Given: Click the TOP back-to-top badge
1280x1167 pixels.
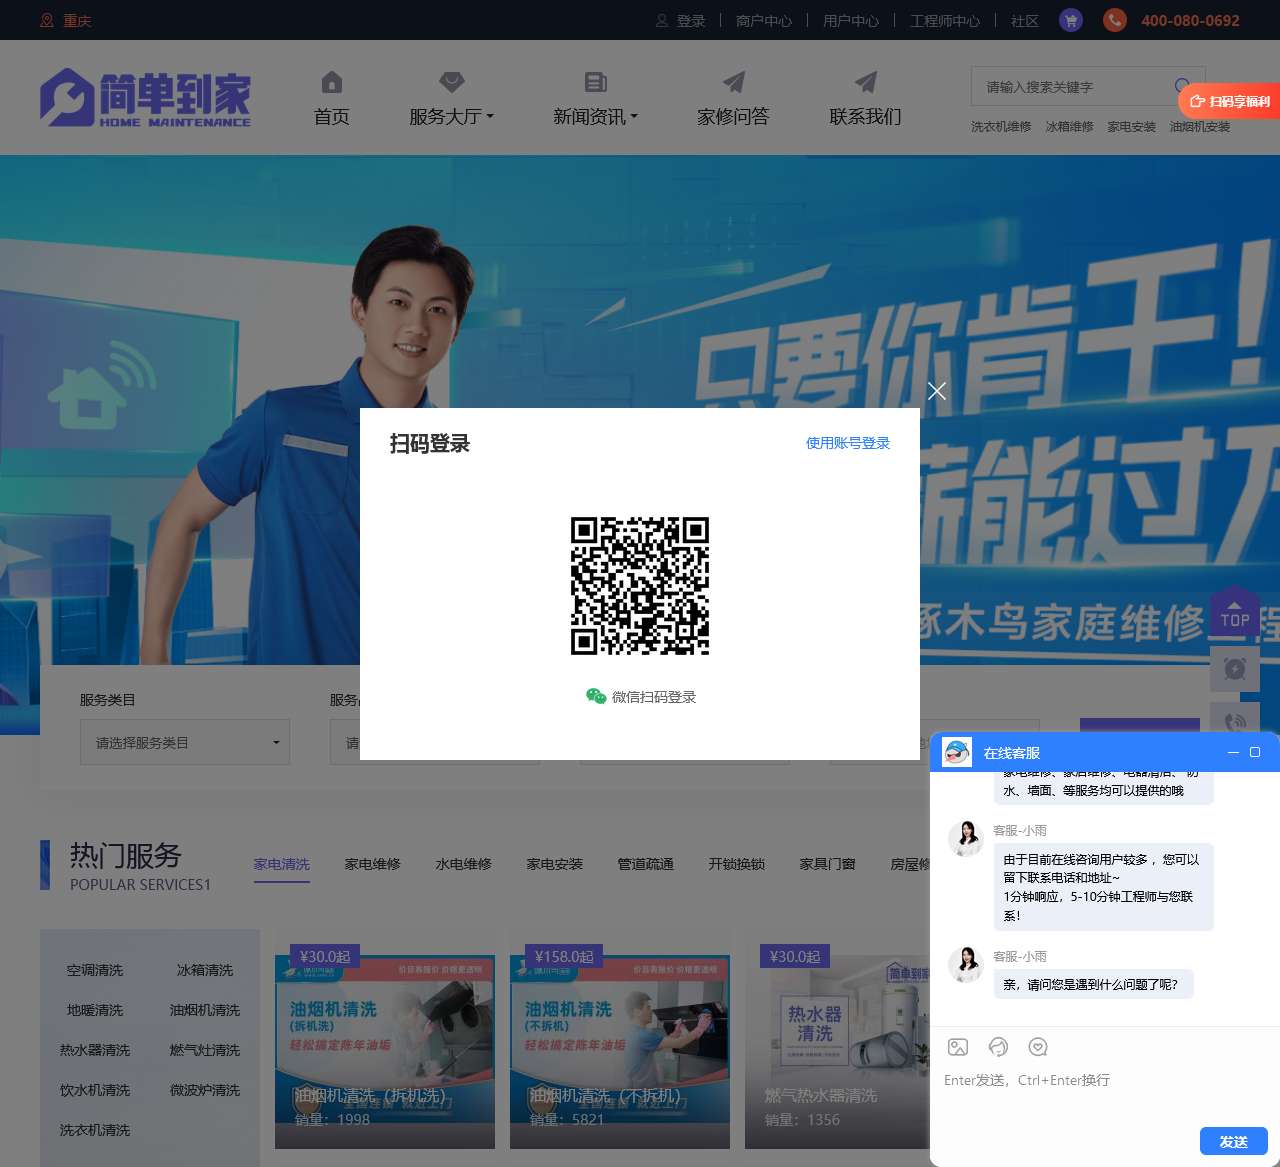Looking at the screenshot, I should [x=1235, y=612].
